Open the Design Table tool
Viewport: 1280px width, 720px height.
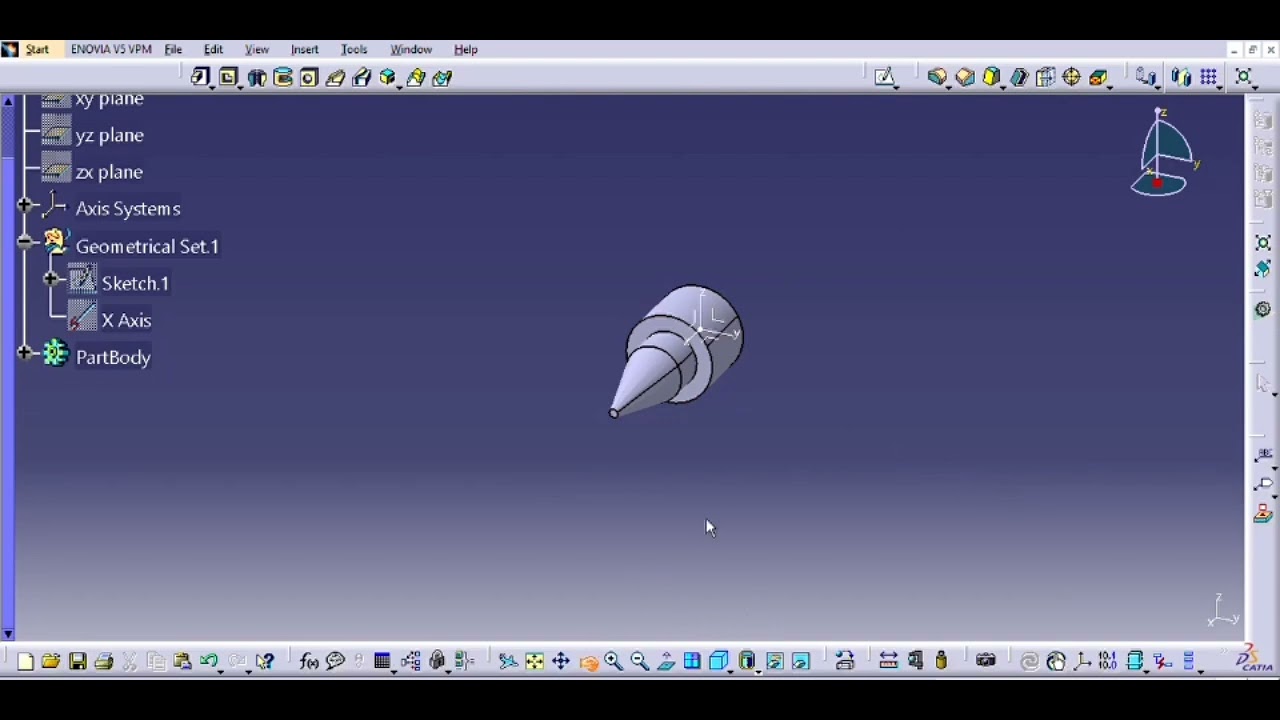(x=381, y=661)
